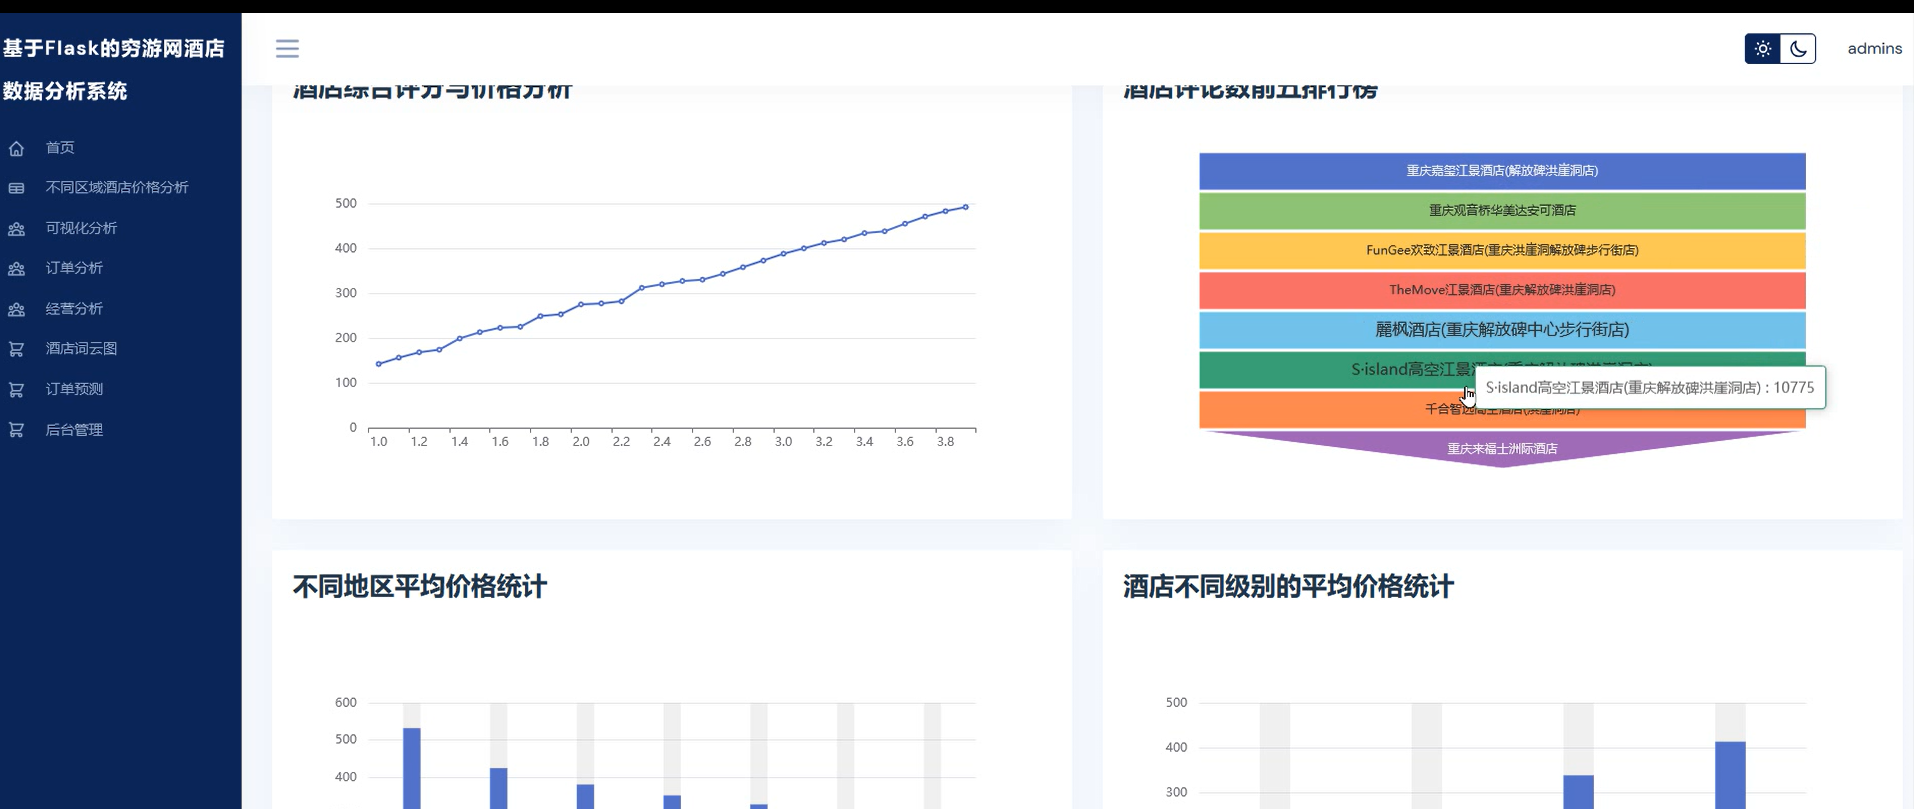Open the admins user menu
The width and height of the screenshot is (1914, 809).
1874,48
